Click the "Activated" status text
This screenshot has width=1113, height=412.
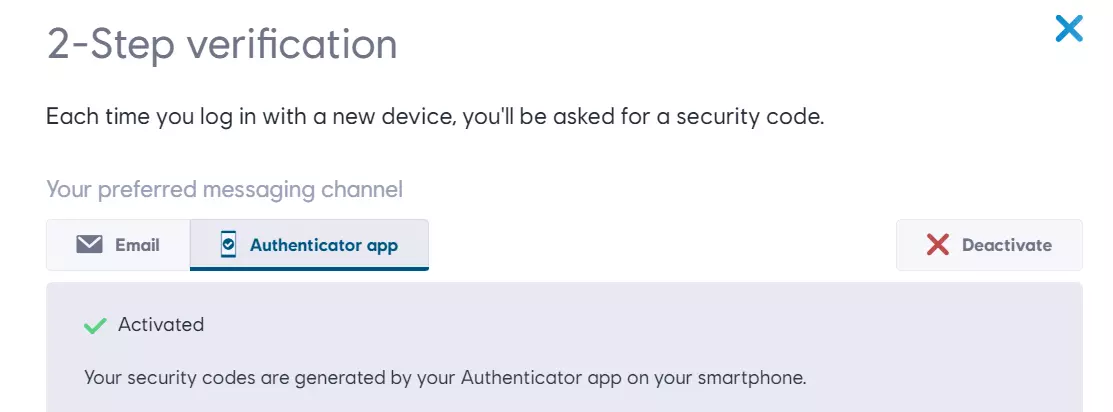(x=161, y=325)
